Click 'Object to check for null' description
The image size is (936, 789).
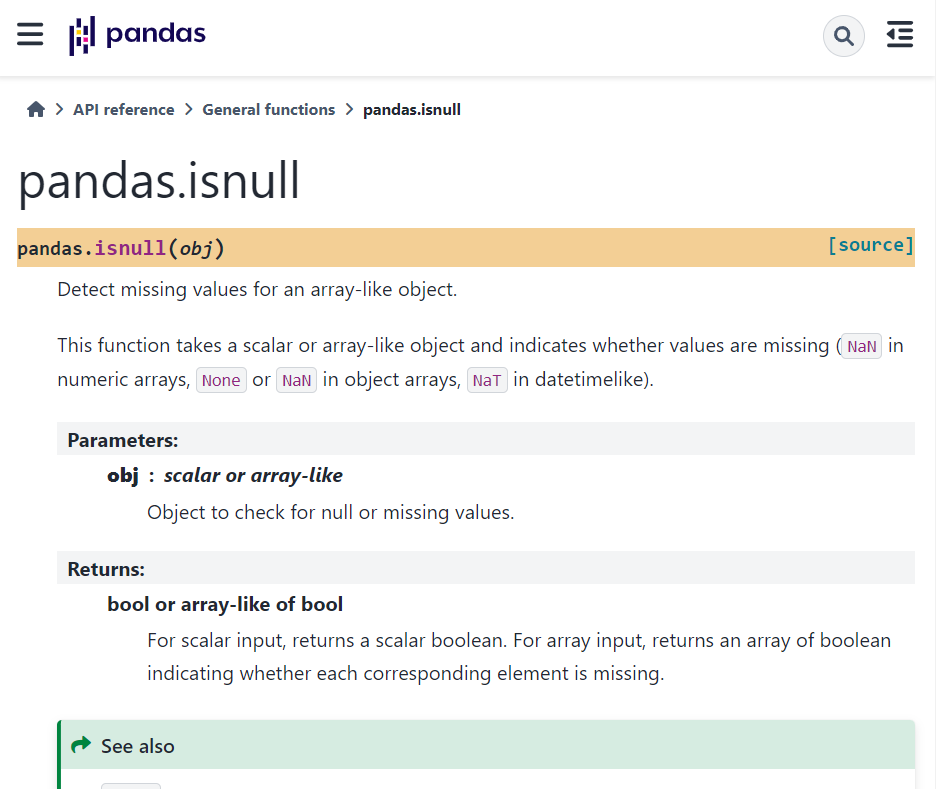[x=331, y=513]
